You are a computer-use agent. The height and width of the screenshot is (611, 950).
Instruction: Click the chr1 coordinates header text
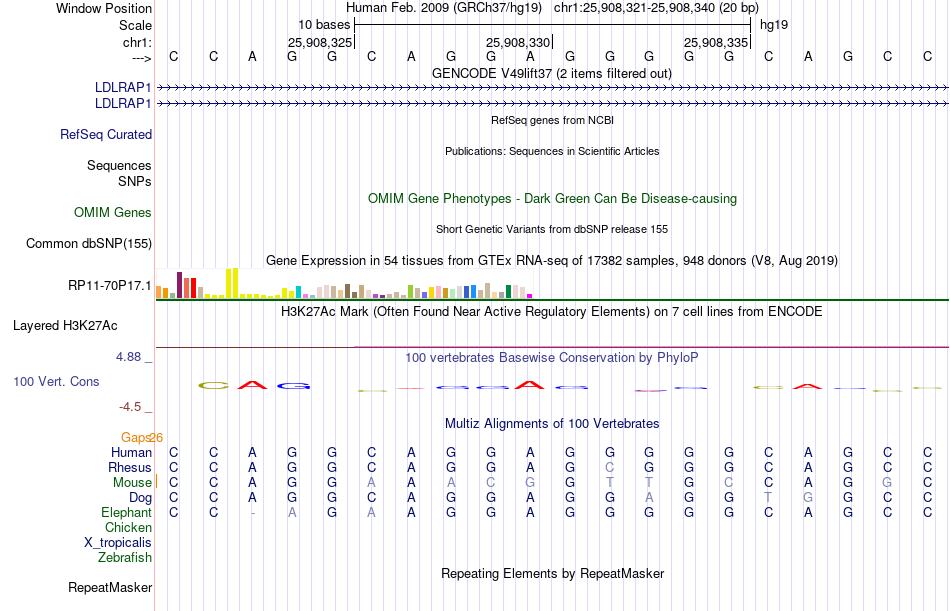point(656,8)
